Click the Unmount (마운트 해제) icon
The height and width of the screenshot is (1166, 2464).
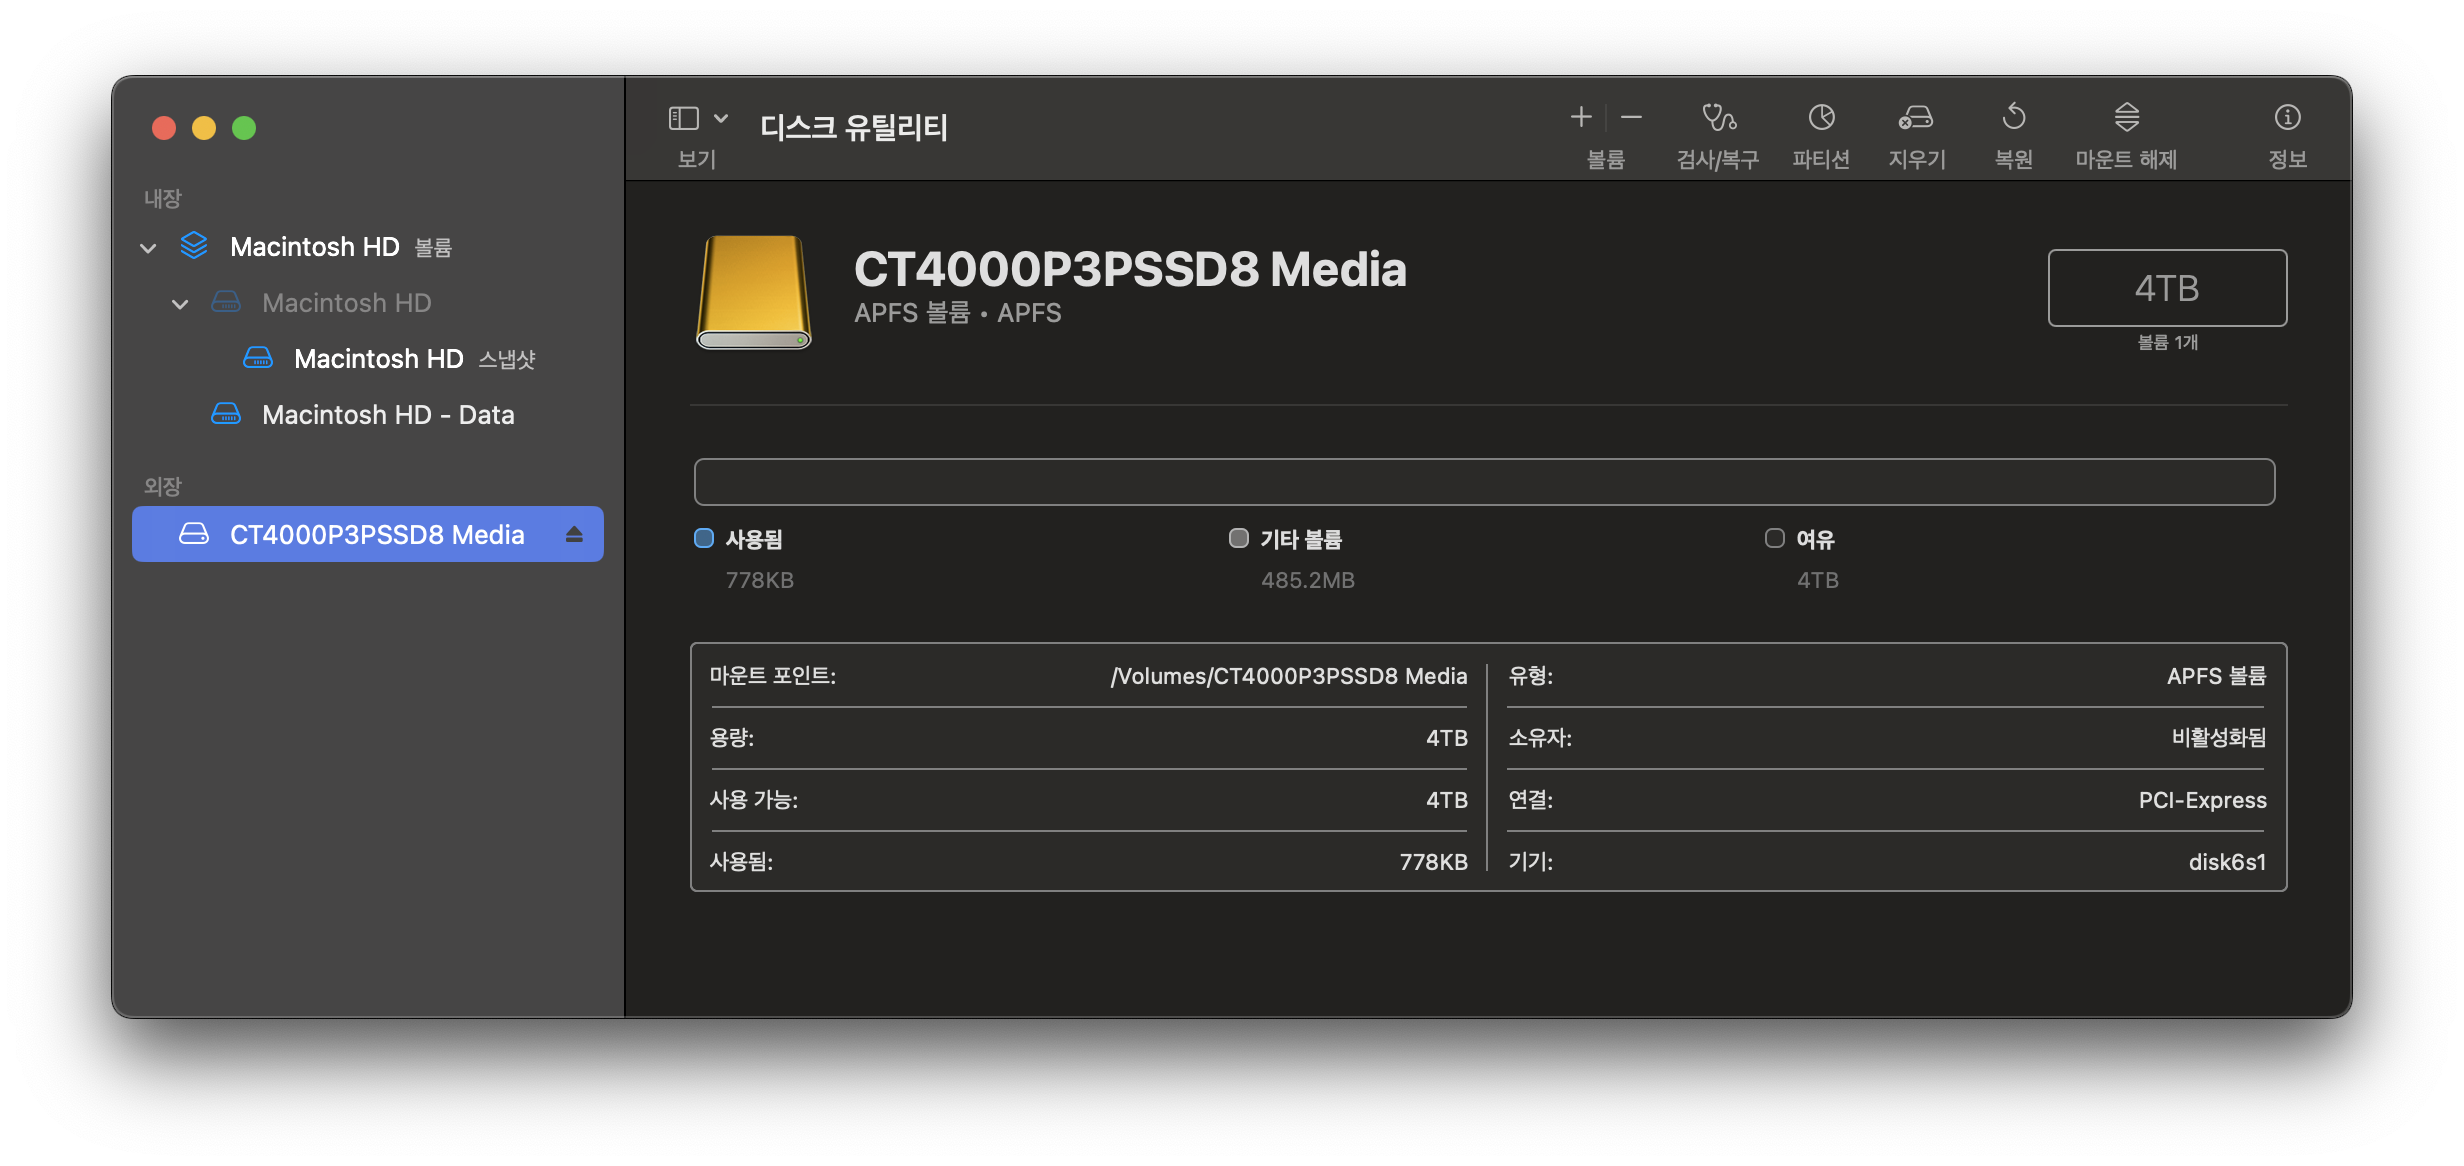(2126, 119)
